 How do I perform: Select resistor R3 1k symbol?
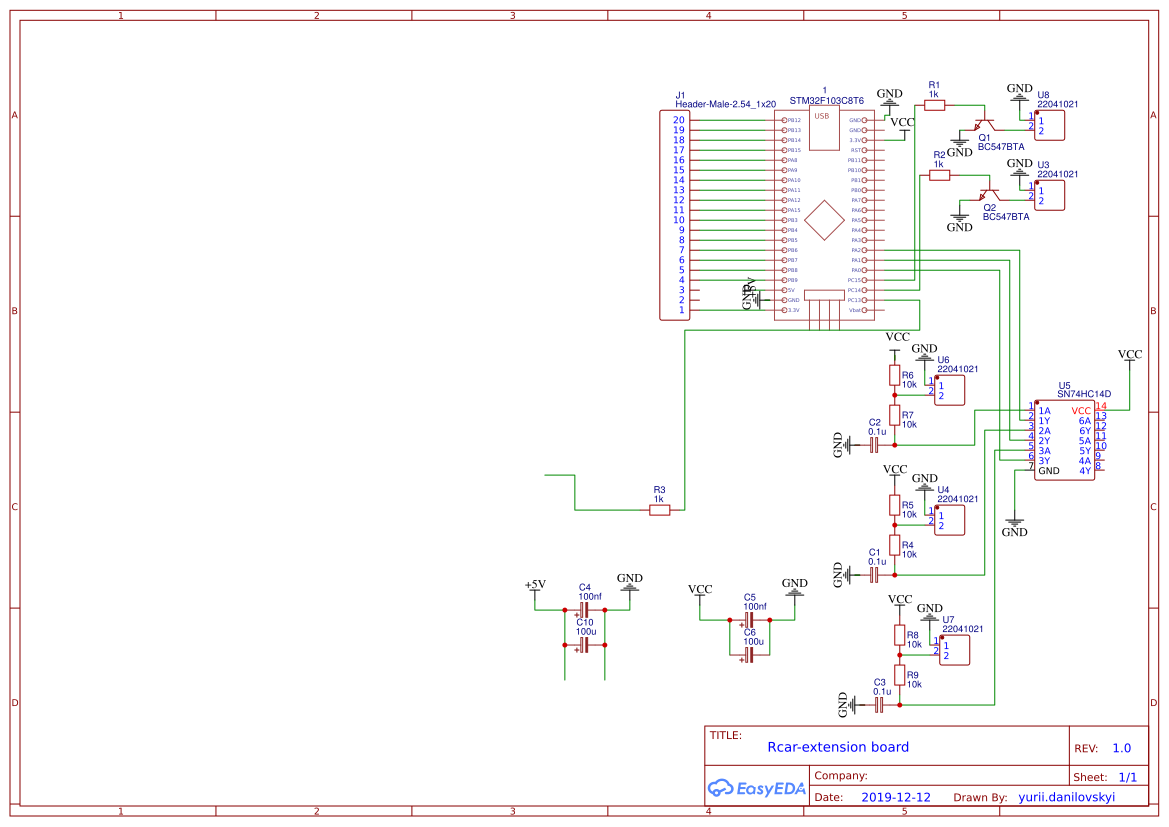click(x=660, y=510)
